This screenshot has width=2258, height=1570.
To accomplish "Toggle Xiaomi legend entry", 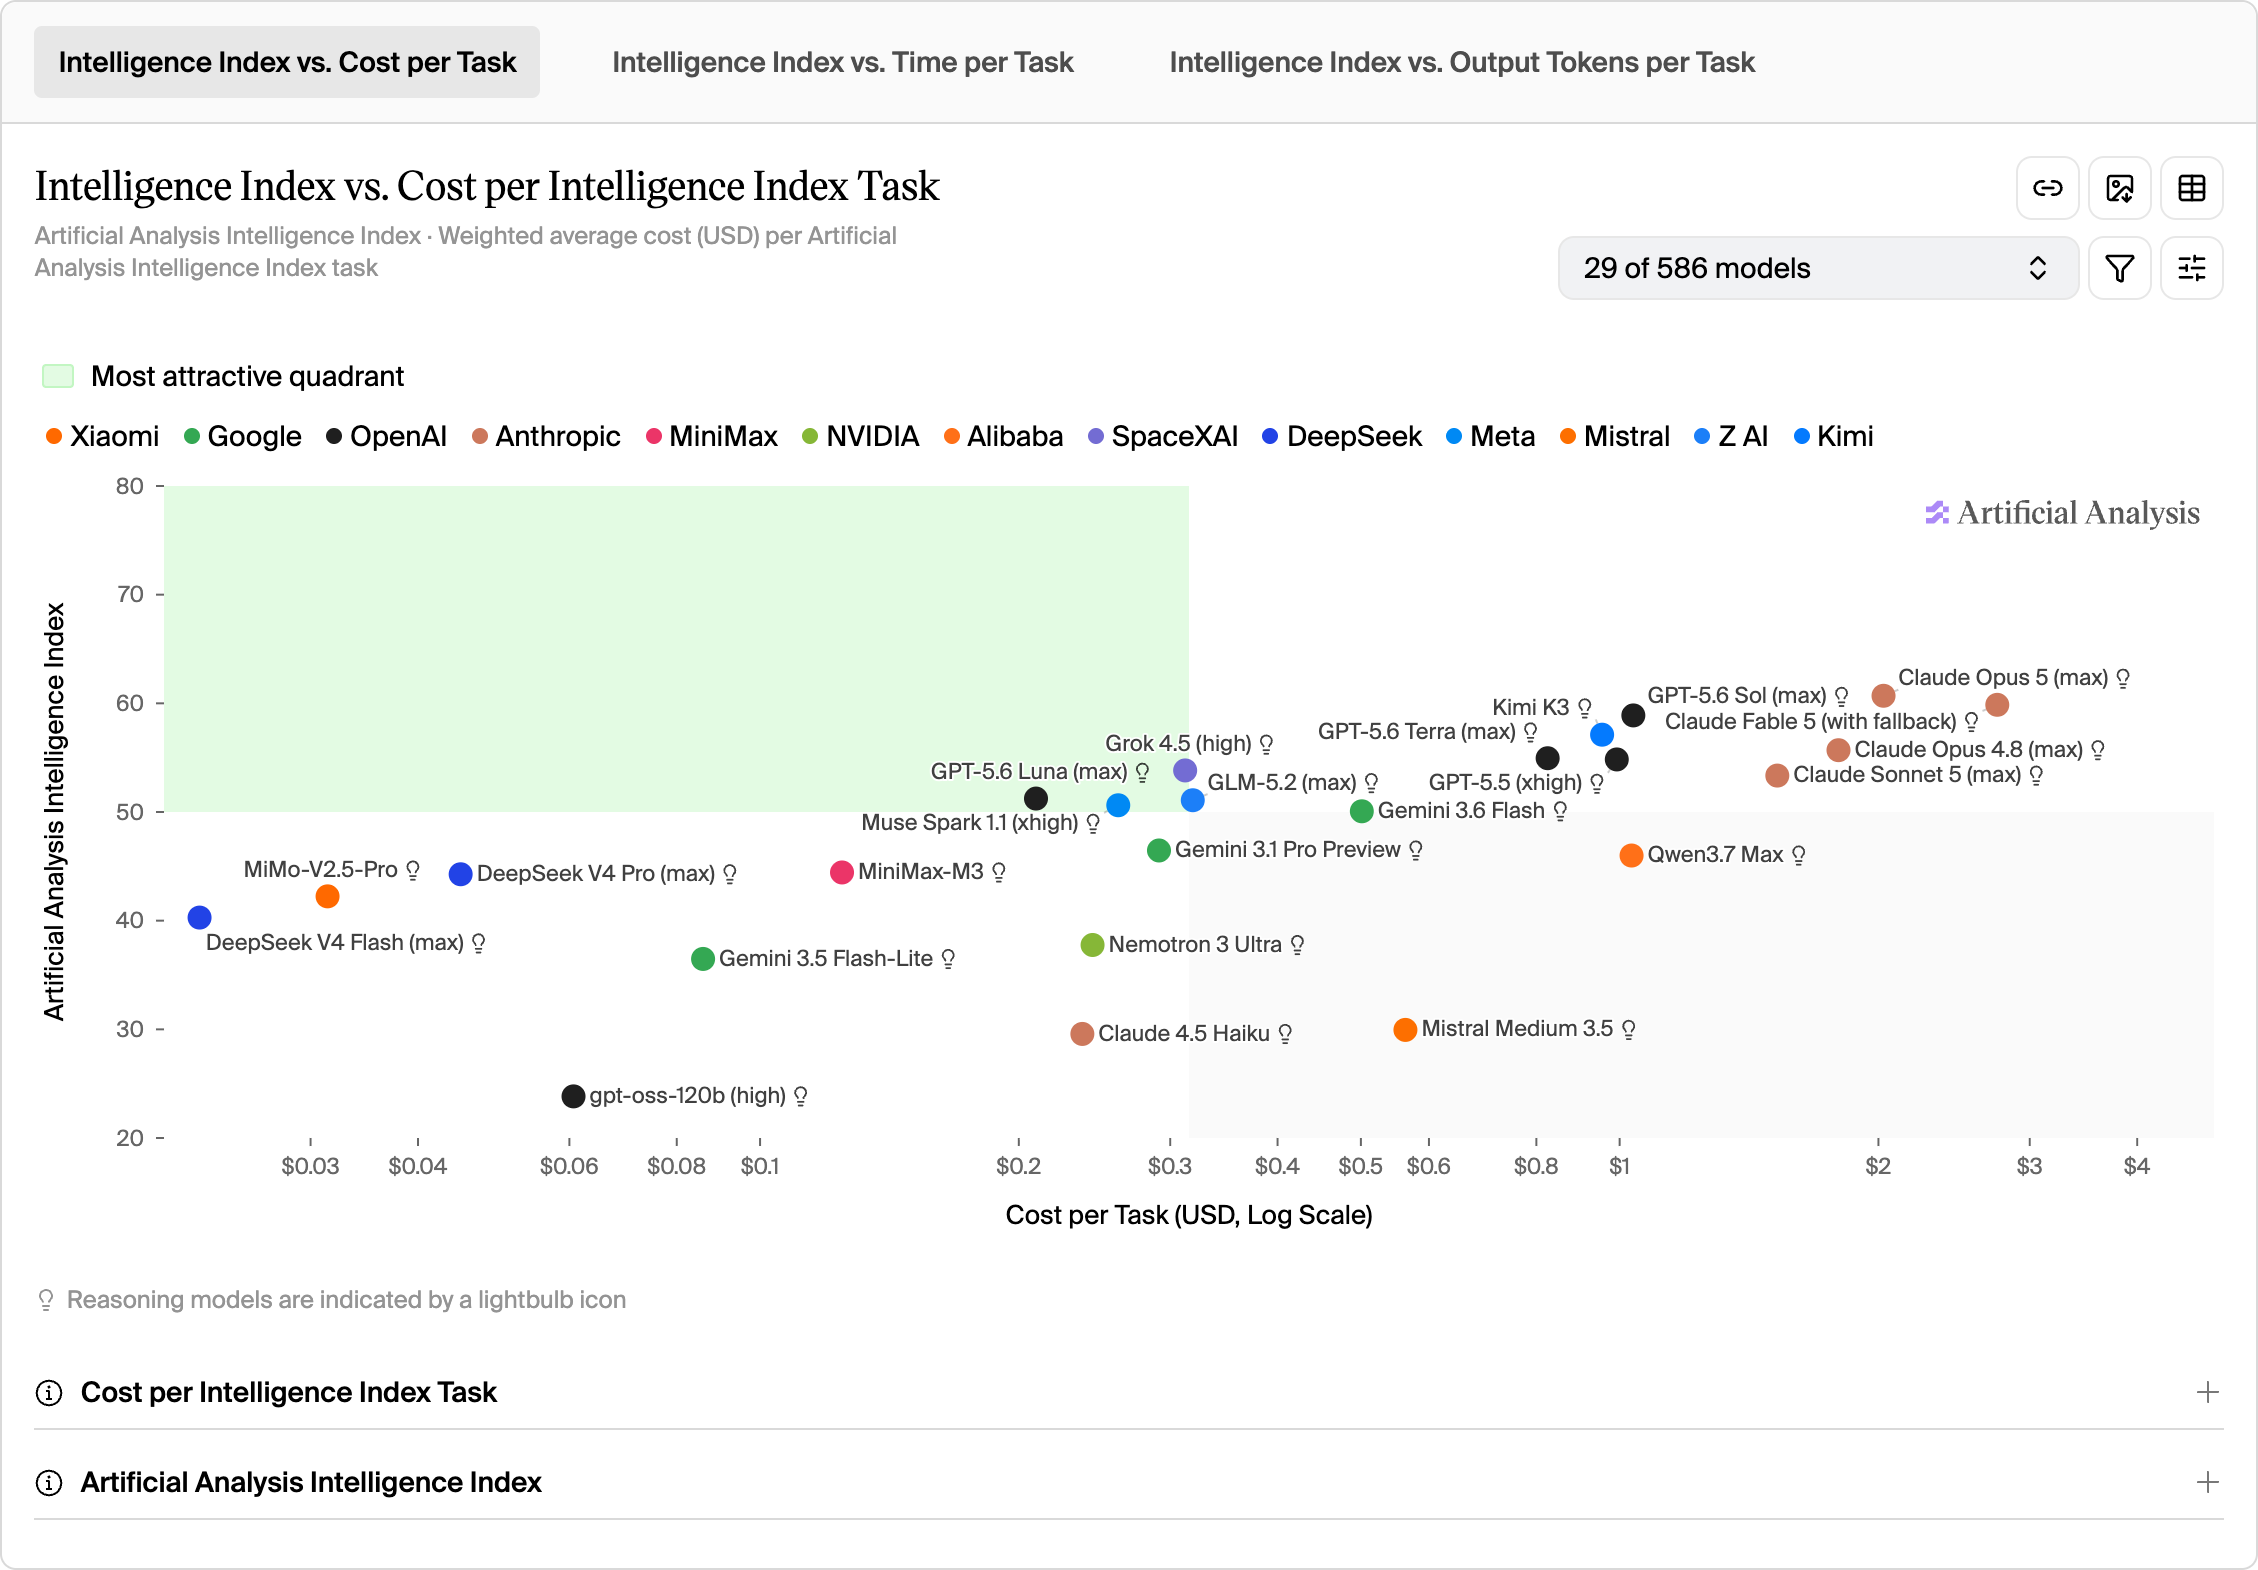I will 103,436.
